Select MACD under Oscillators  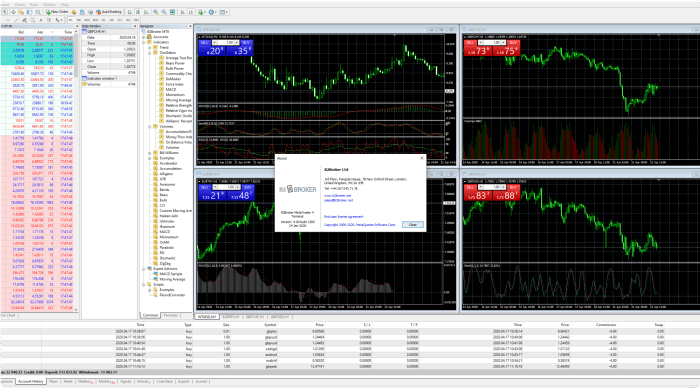tap(171, 90)
